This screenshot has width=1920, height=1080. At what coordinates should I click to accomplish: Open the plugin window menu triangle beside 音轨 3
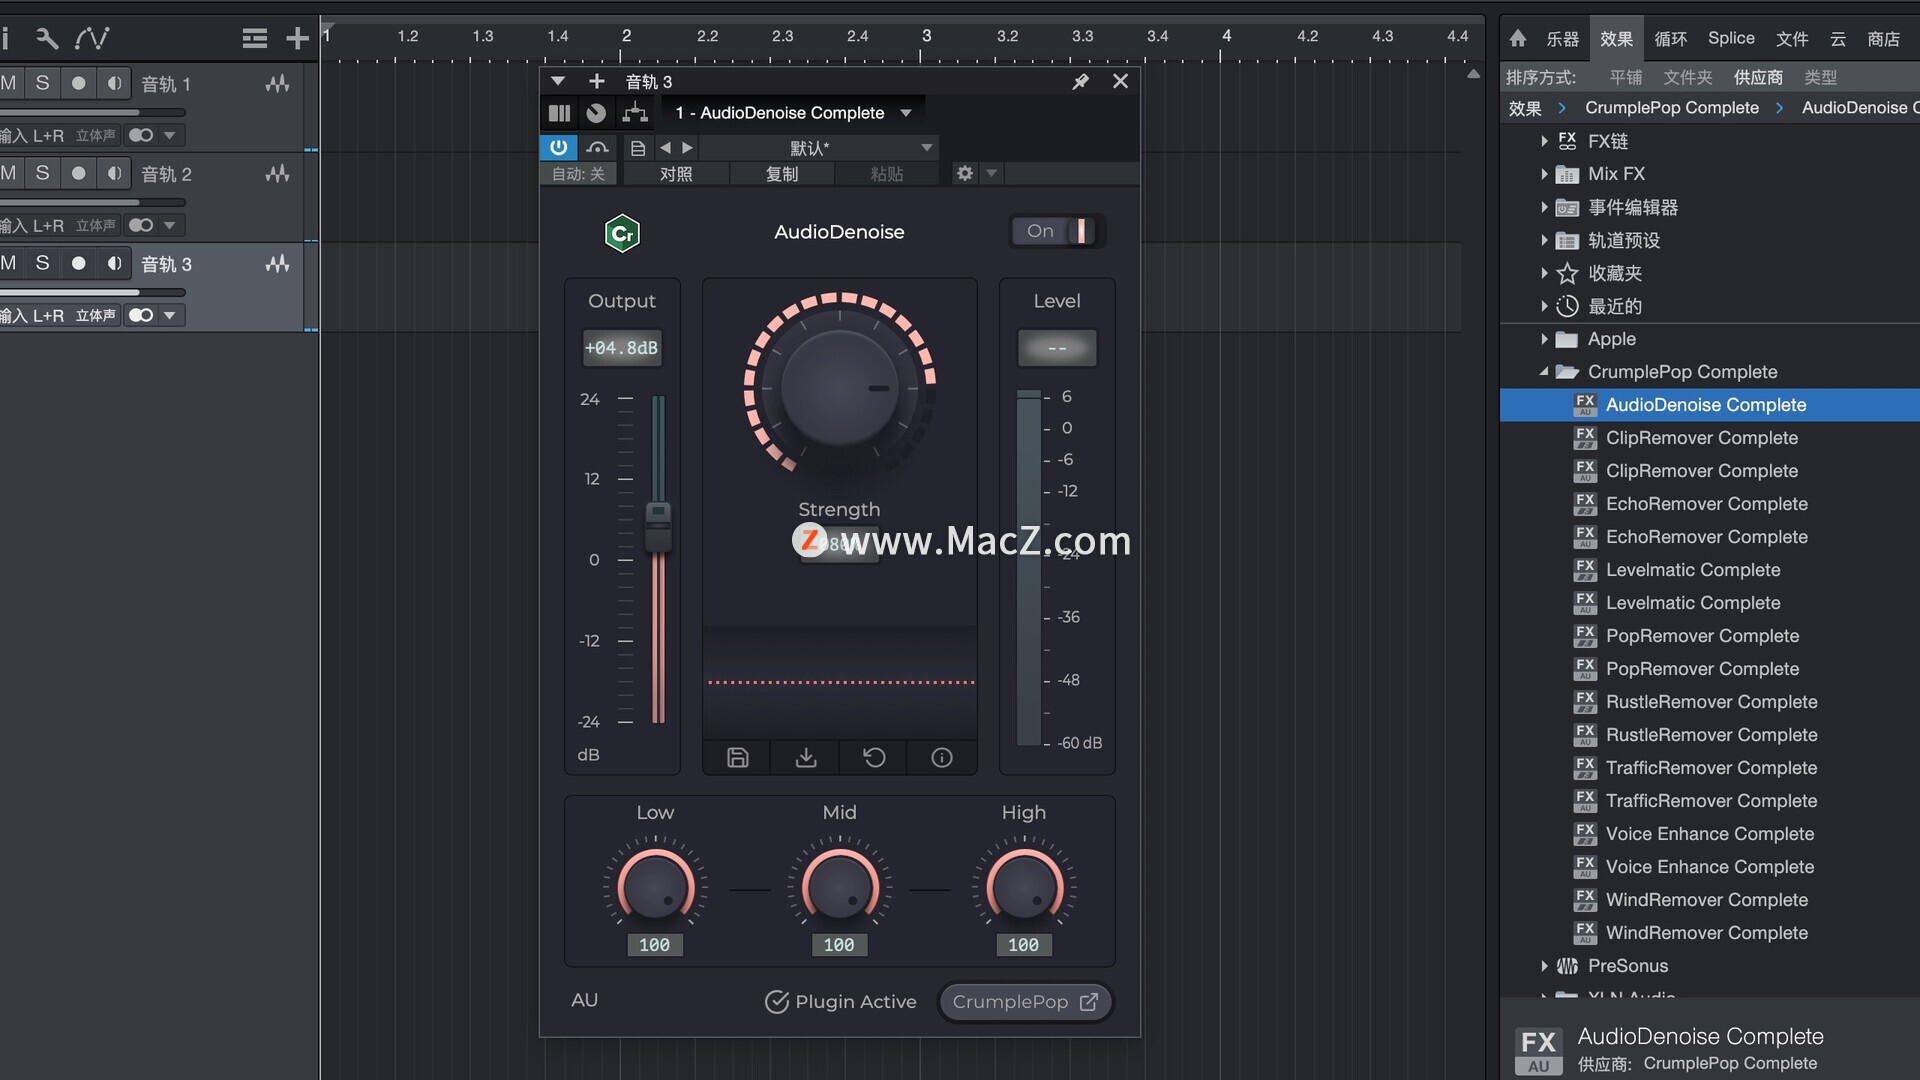(x=558, y=81)
